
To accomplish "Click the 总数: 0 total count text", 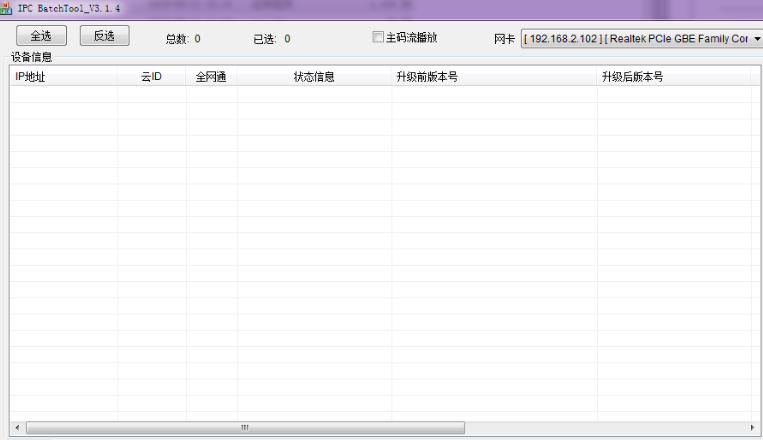I will (183, 39).
